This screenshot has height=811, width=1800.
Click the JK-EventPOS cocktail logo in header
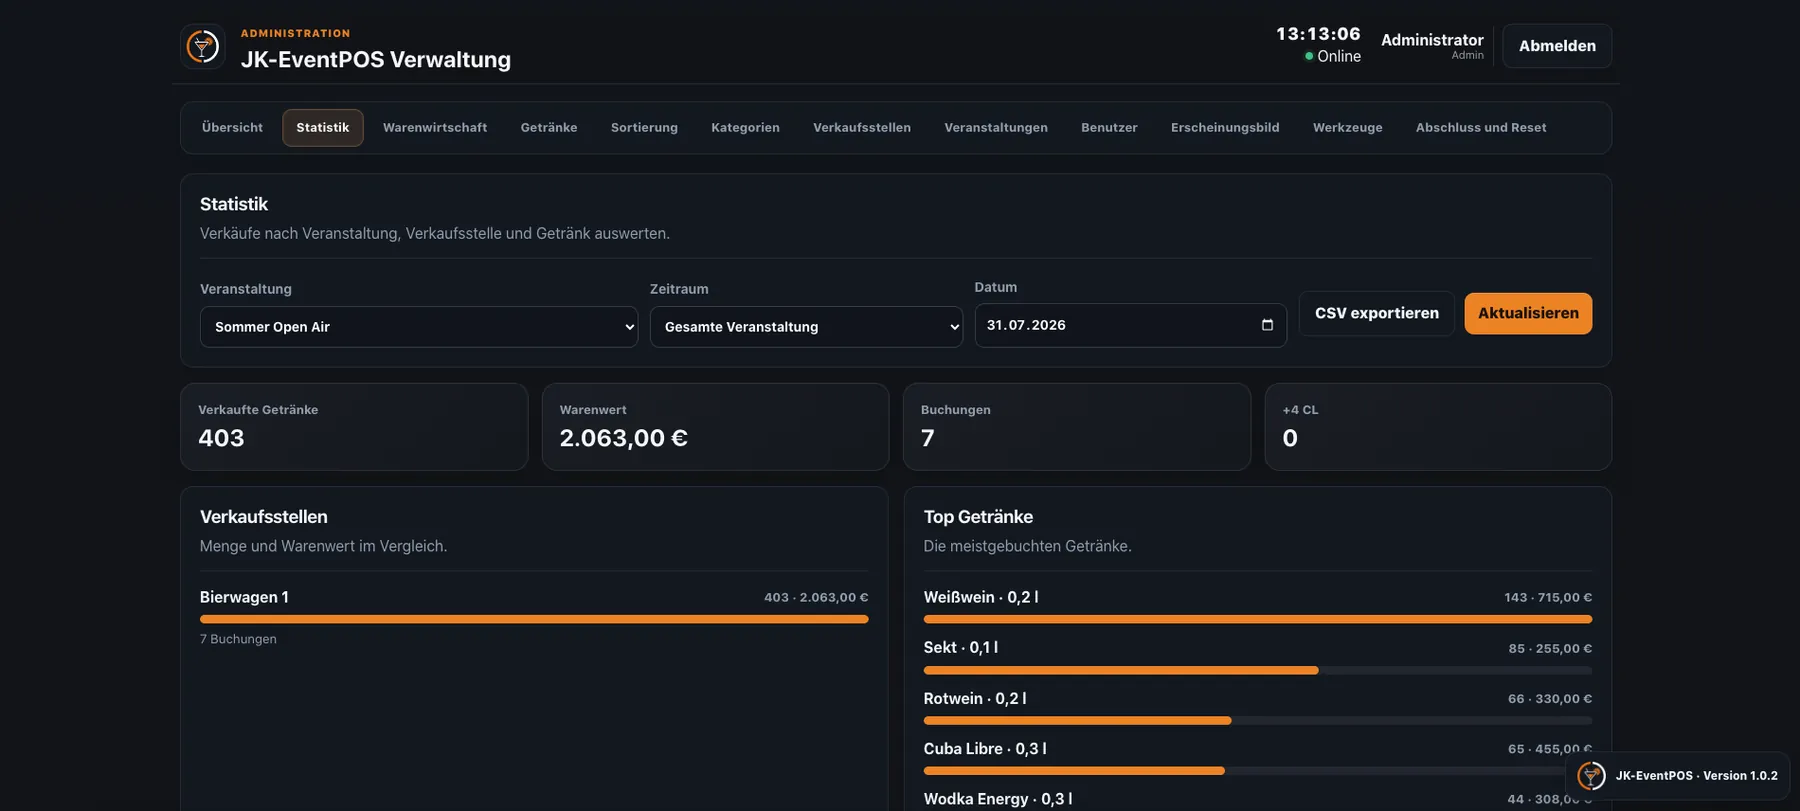(x=203, y=46)
